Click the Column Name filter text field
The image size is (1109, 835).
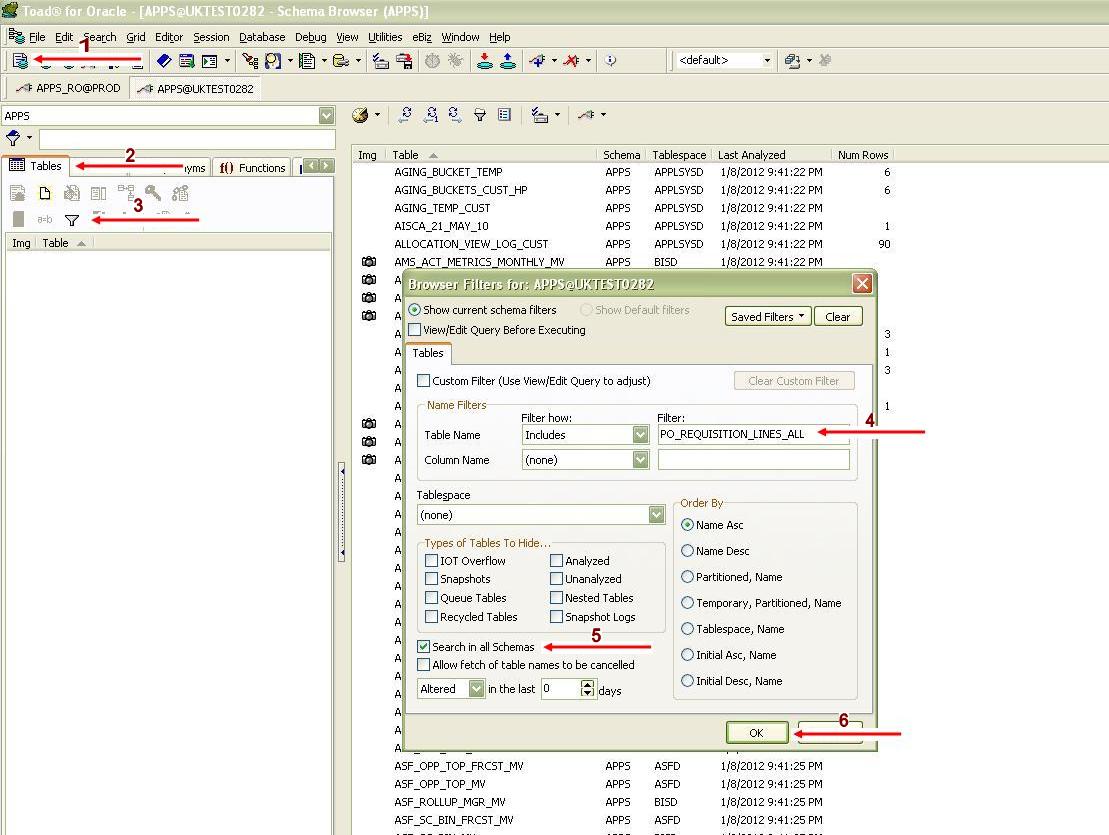753,460
